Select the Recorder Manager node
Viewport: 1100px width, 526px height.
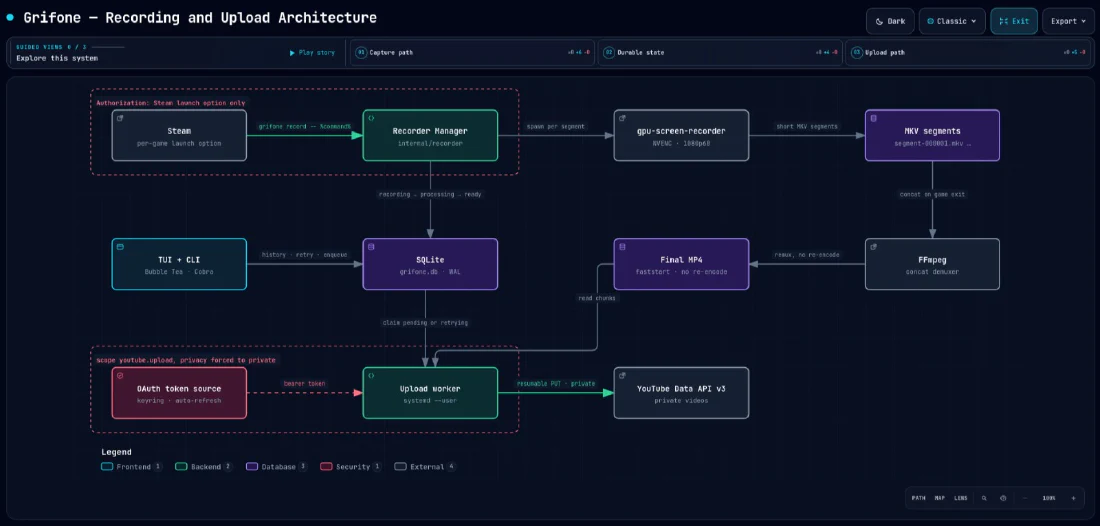pyautogui.click(x=430, y=135)
